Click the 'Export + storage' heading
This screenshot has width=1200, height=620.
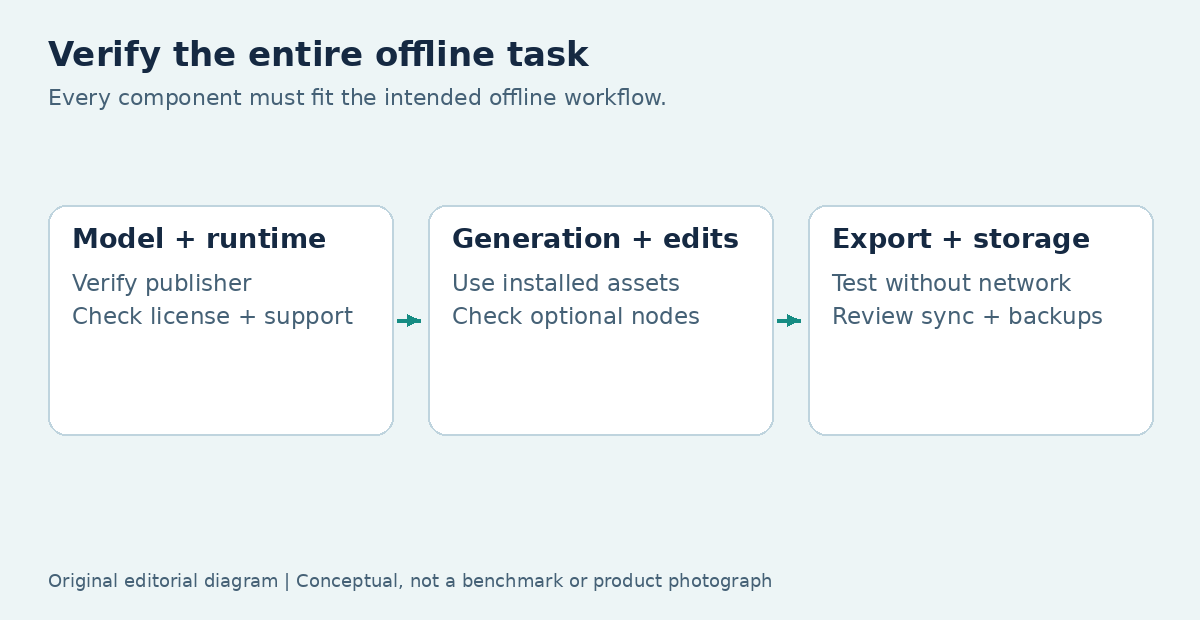point(961,240)
